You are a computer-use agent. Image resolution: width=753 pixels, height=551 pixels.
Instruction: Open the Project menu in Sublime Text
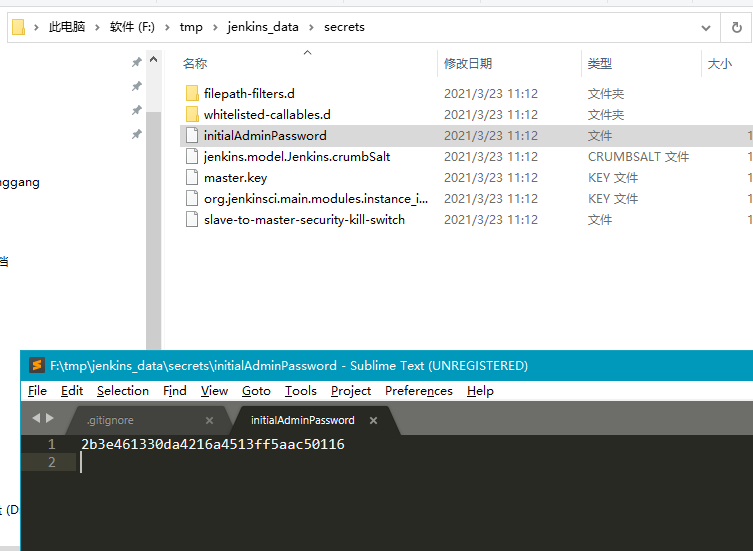point(351,391)
